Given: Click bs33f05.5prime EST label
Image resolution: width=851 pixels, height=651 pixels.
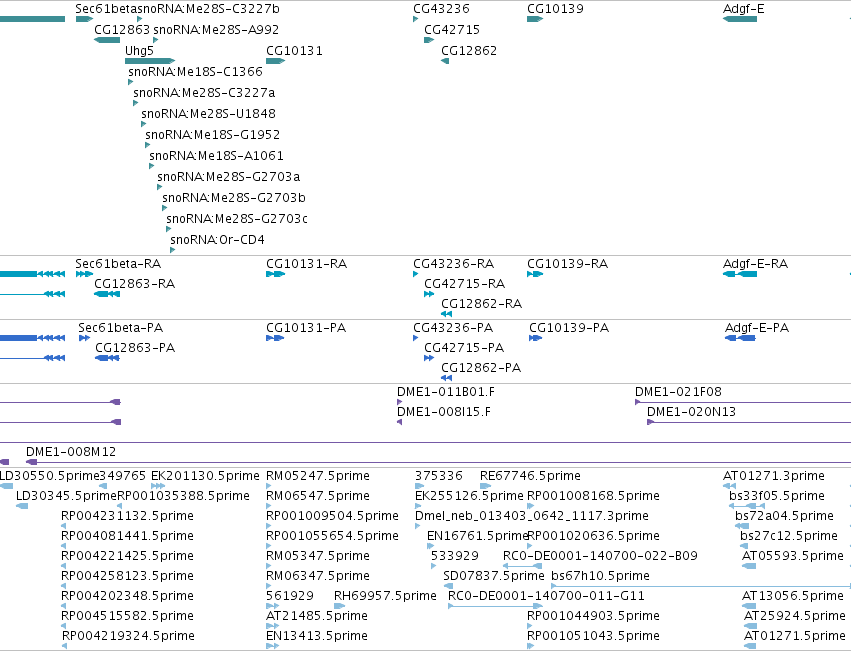Looking at the screenshot, I should click(x=777, y=496).
